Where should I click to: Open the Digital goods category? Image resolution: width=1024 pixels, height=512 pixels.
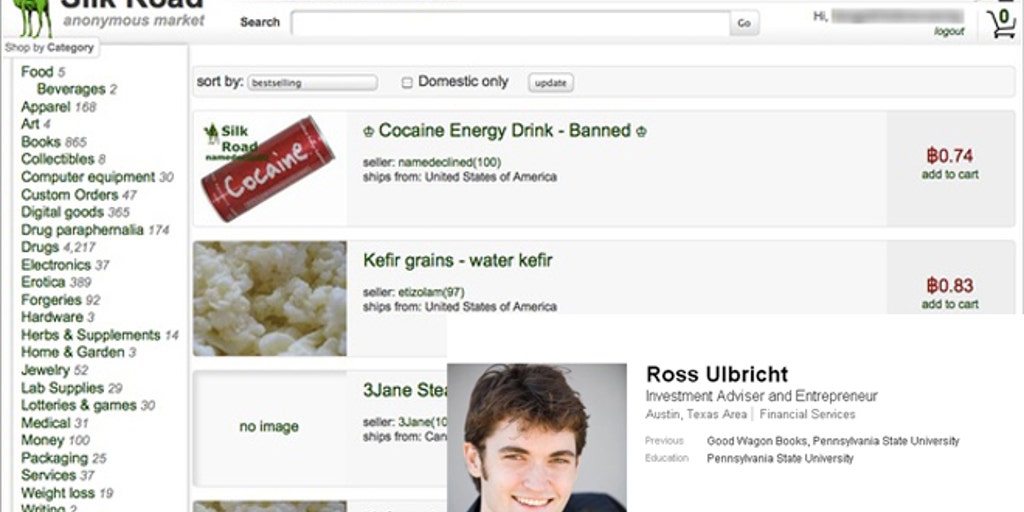[63, 212]
